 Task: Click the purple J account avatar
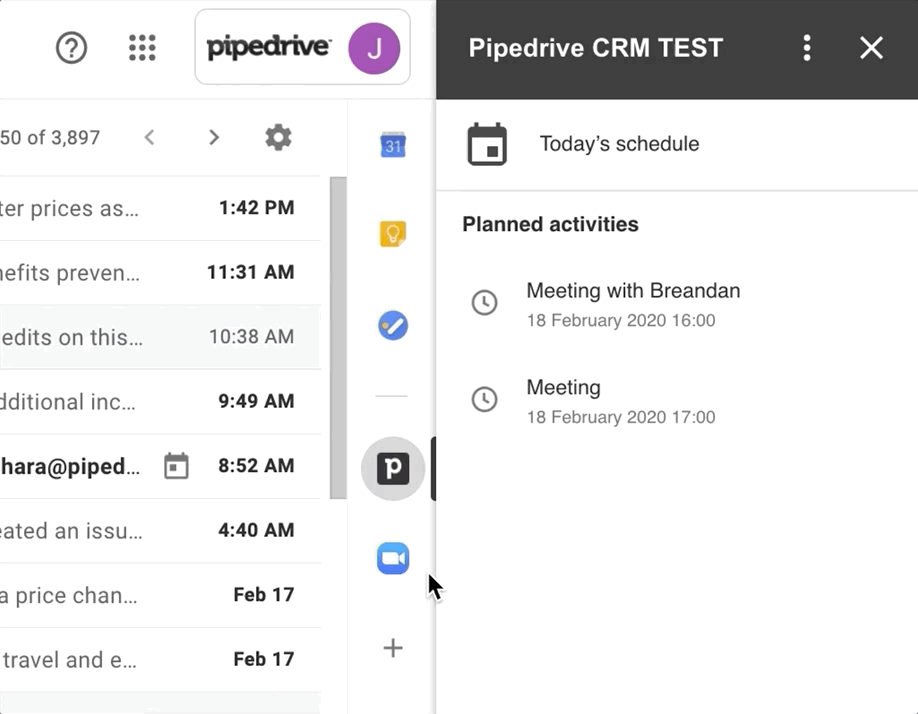pos(373,48)
